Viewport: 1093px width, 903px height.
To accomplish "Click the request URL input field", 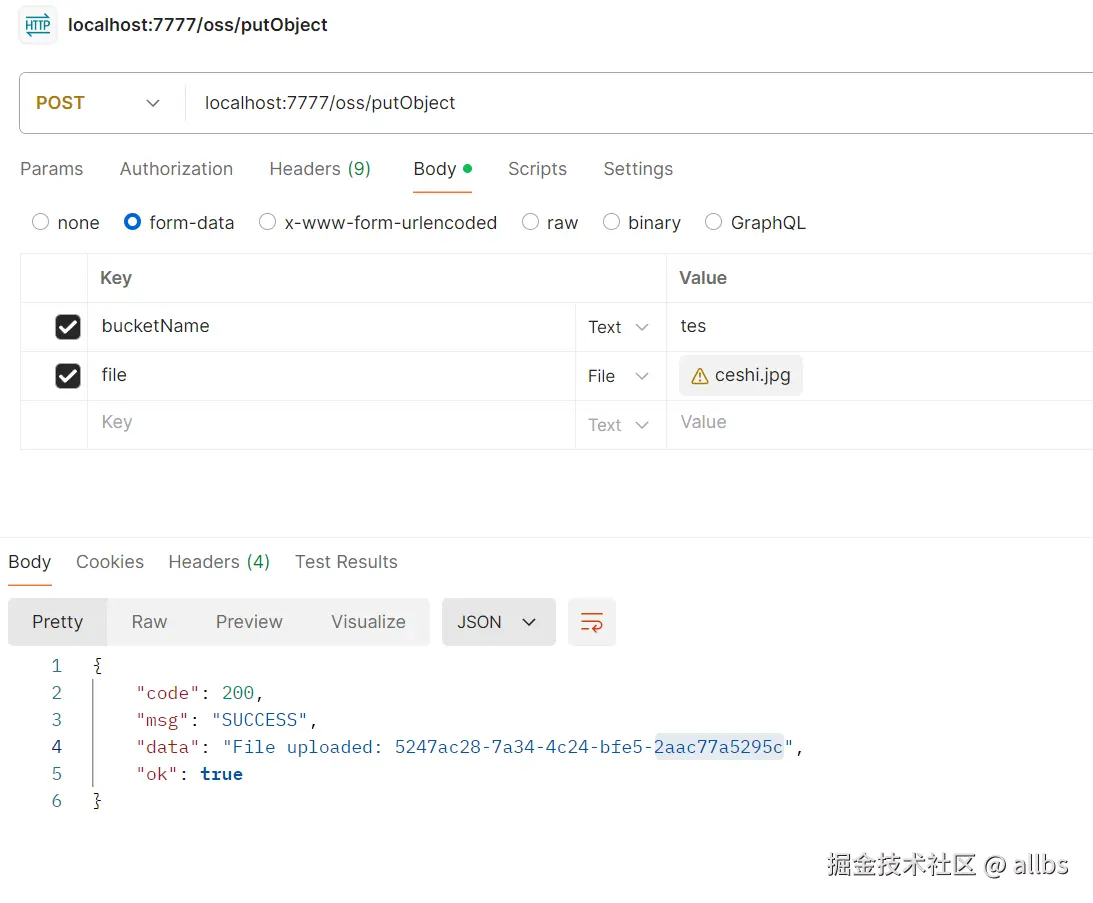I will [639, 103].
